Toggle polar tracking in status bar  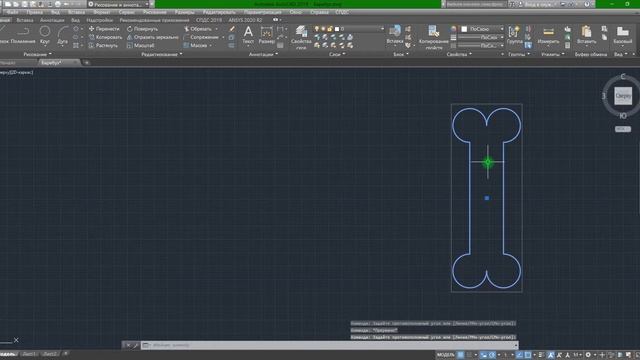(x=492, y=355)
